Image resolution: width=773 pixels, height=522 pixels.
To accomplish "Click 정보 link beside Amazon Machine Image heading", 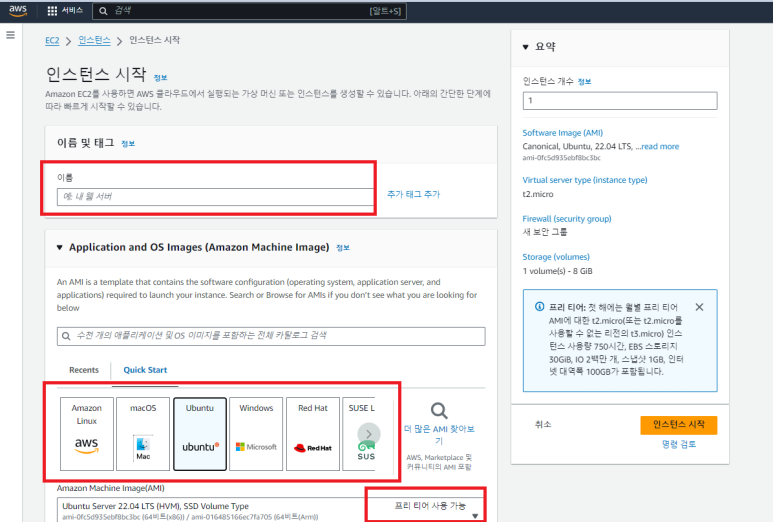I will click(343, 248).
